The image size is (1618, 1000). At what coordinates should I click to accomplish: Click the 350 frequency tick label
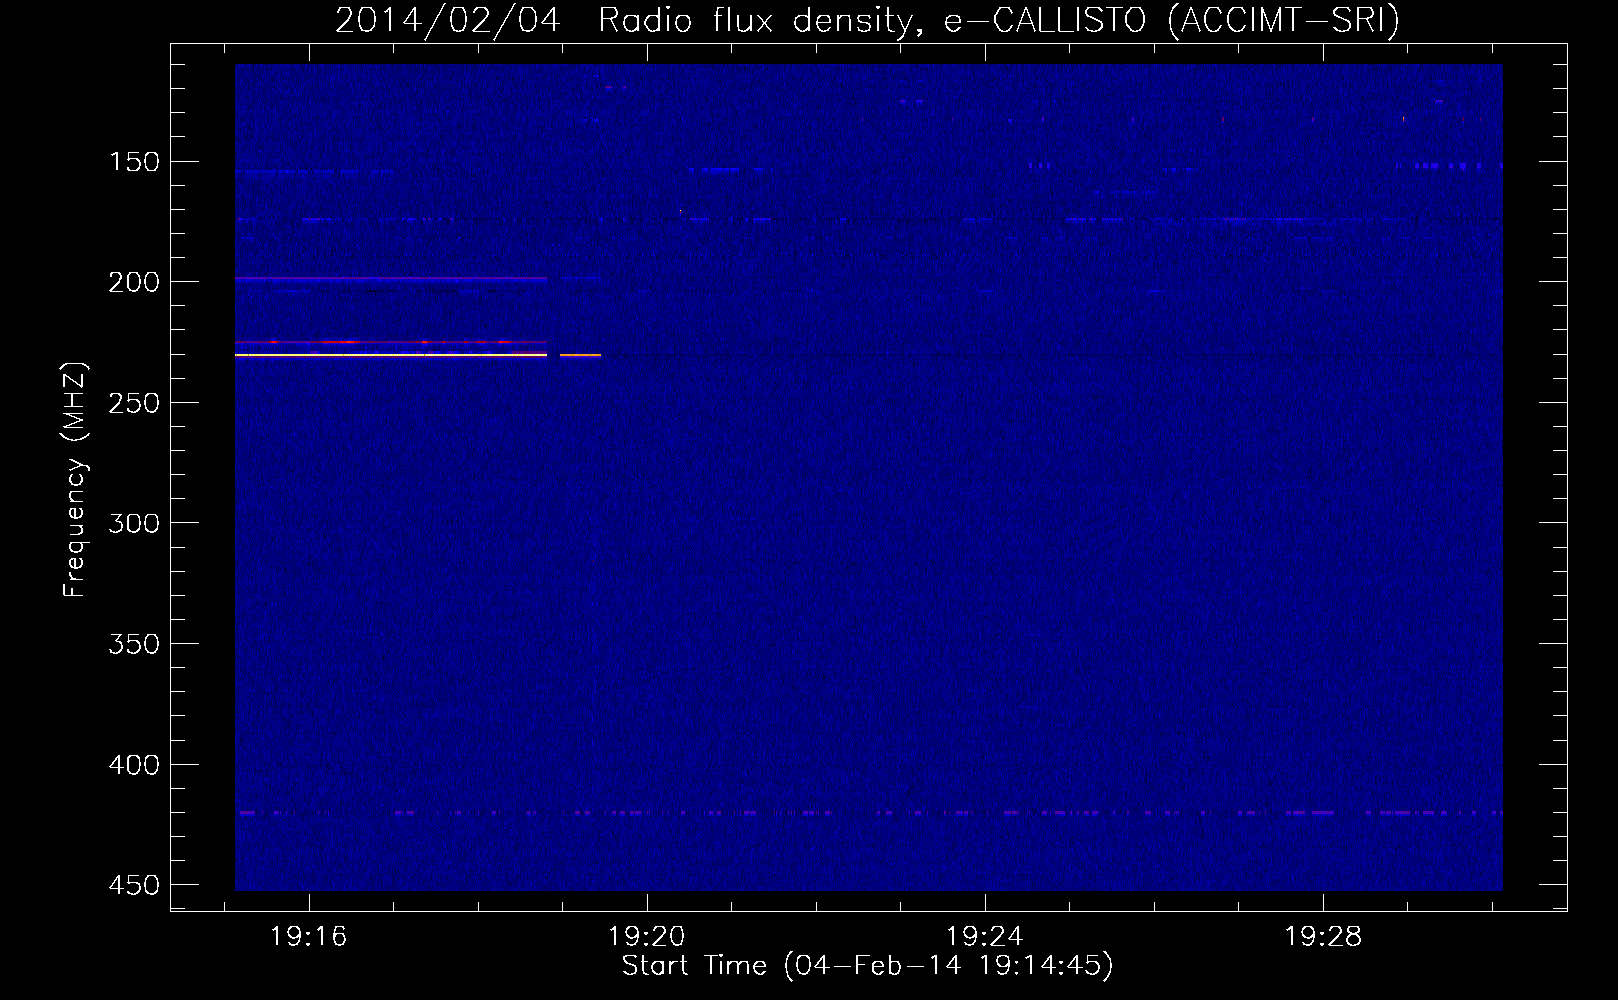[x=134, y=644]
